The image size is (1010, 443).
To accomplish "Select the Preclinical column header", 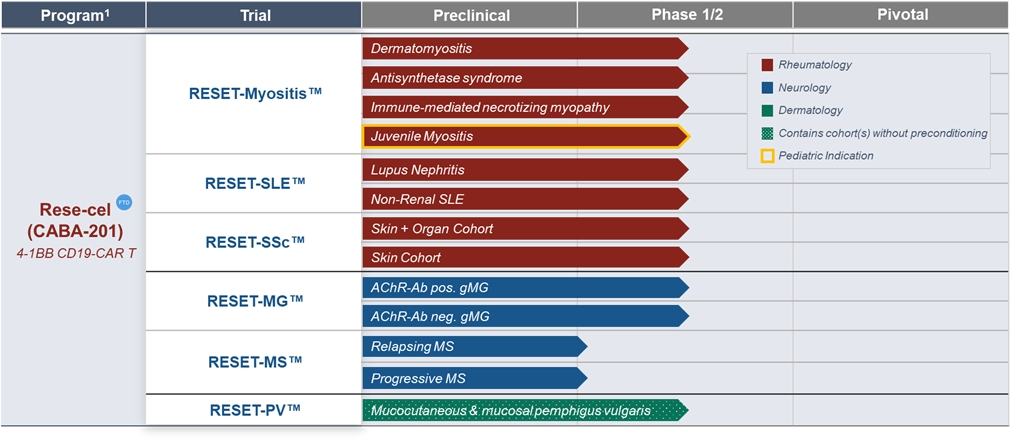I will [x=470, y=15].
